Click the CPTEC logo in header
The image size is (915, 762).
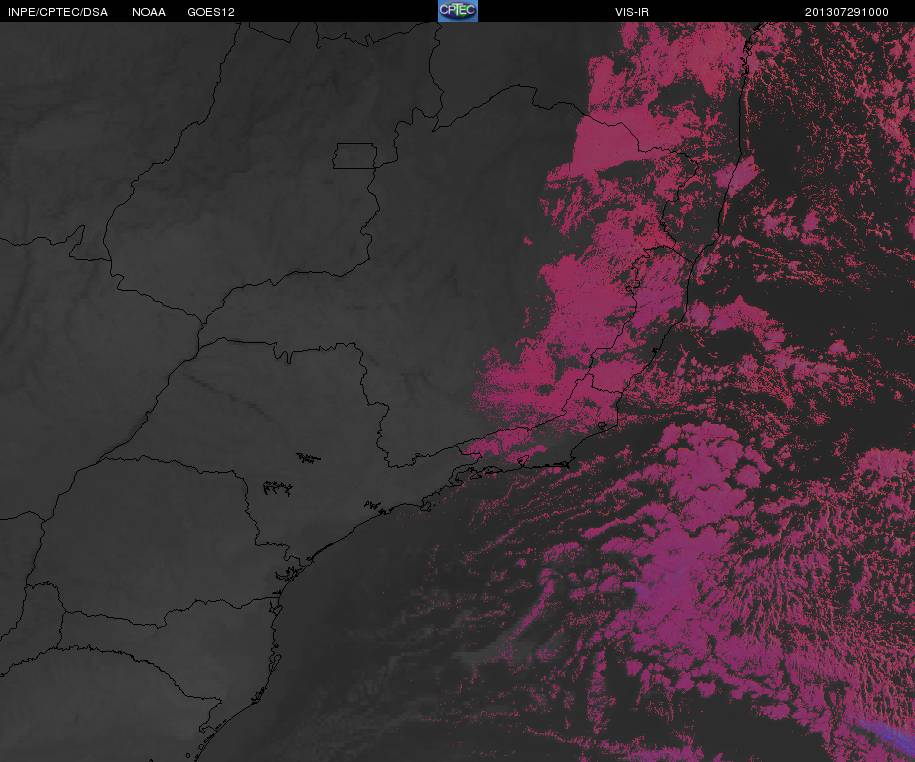click(x=458, y=11)
